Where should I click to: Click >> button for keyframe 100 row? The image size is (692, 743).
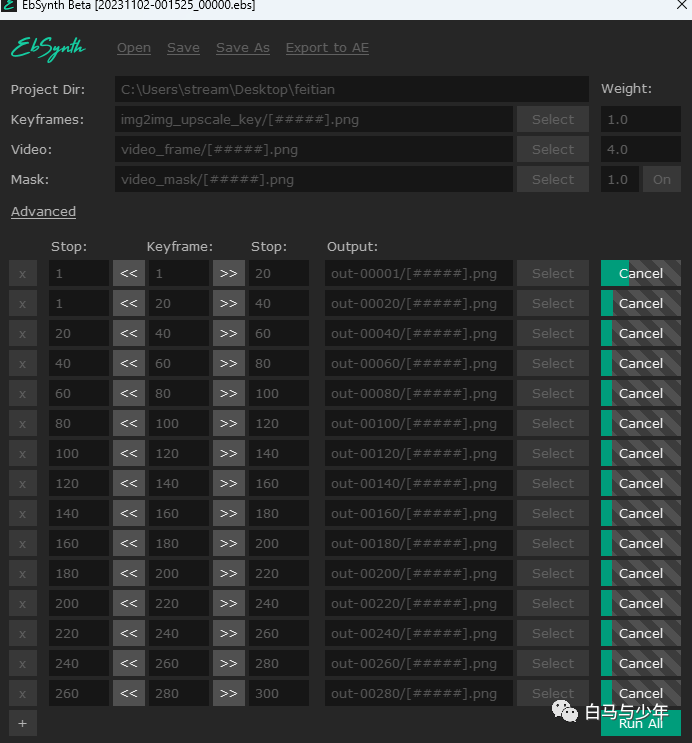click(x=228, y=423)
